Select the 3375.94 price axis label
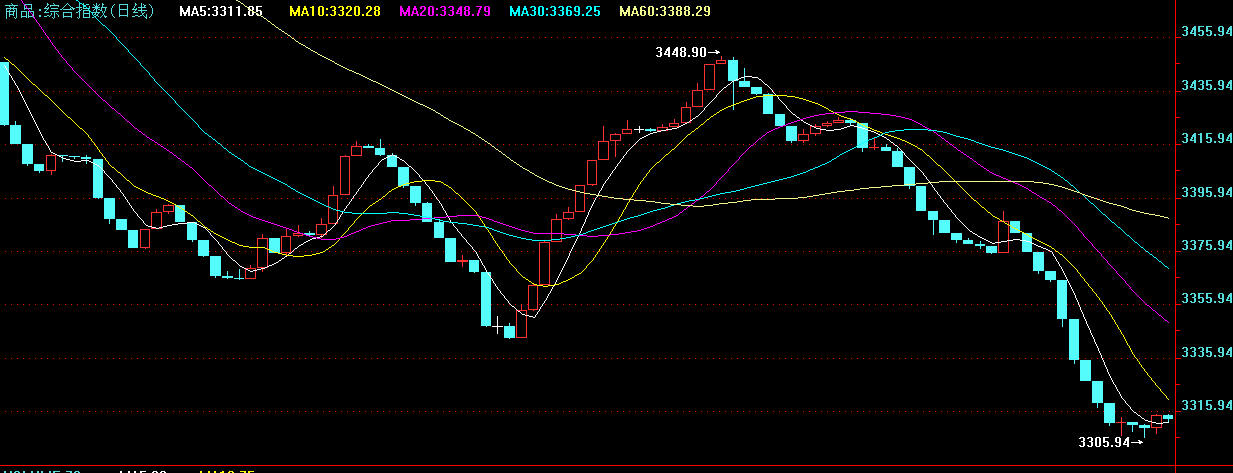 point(1206,245)
